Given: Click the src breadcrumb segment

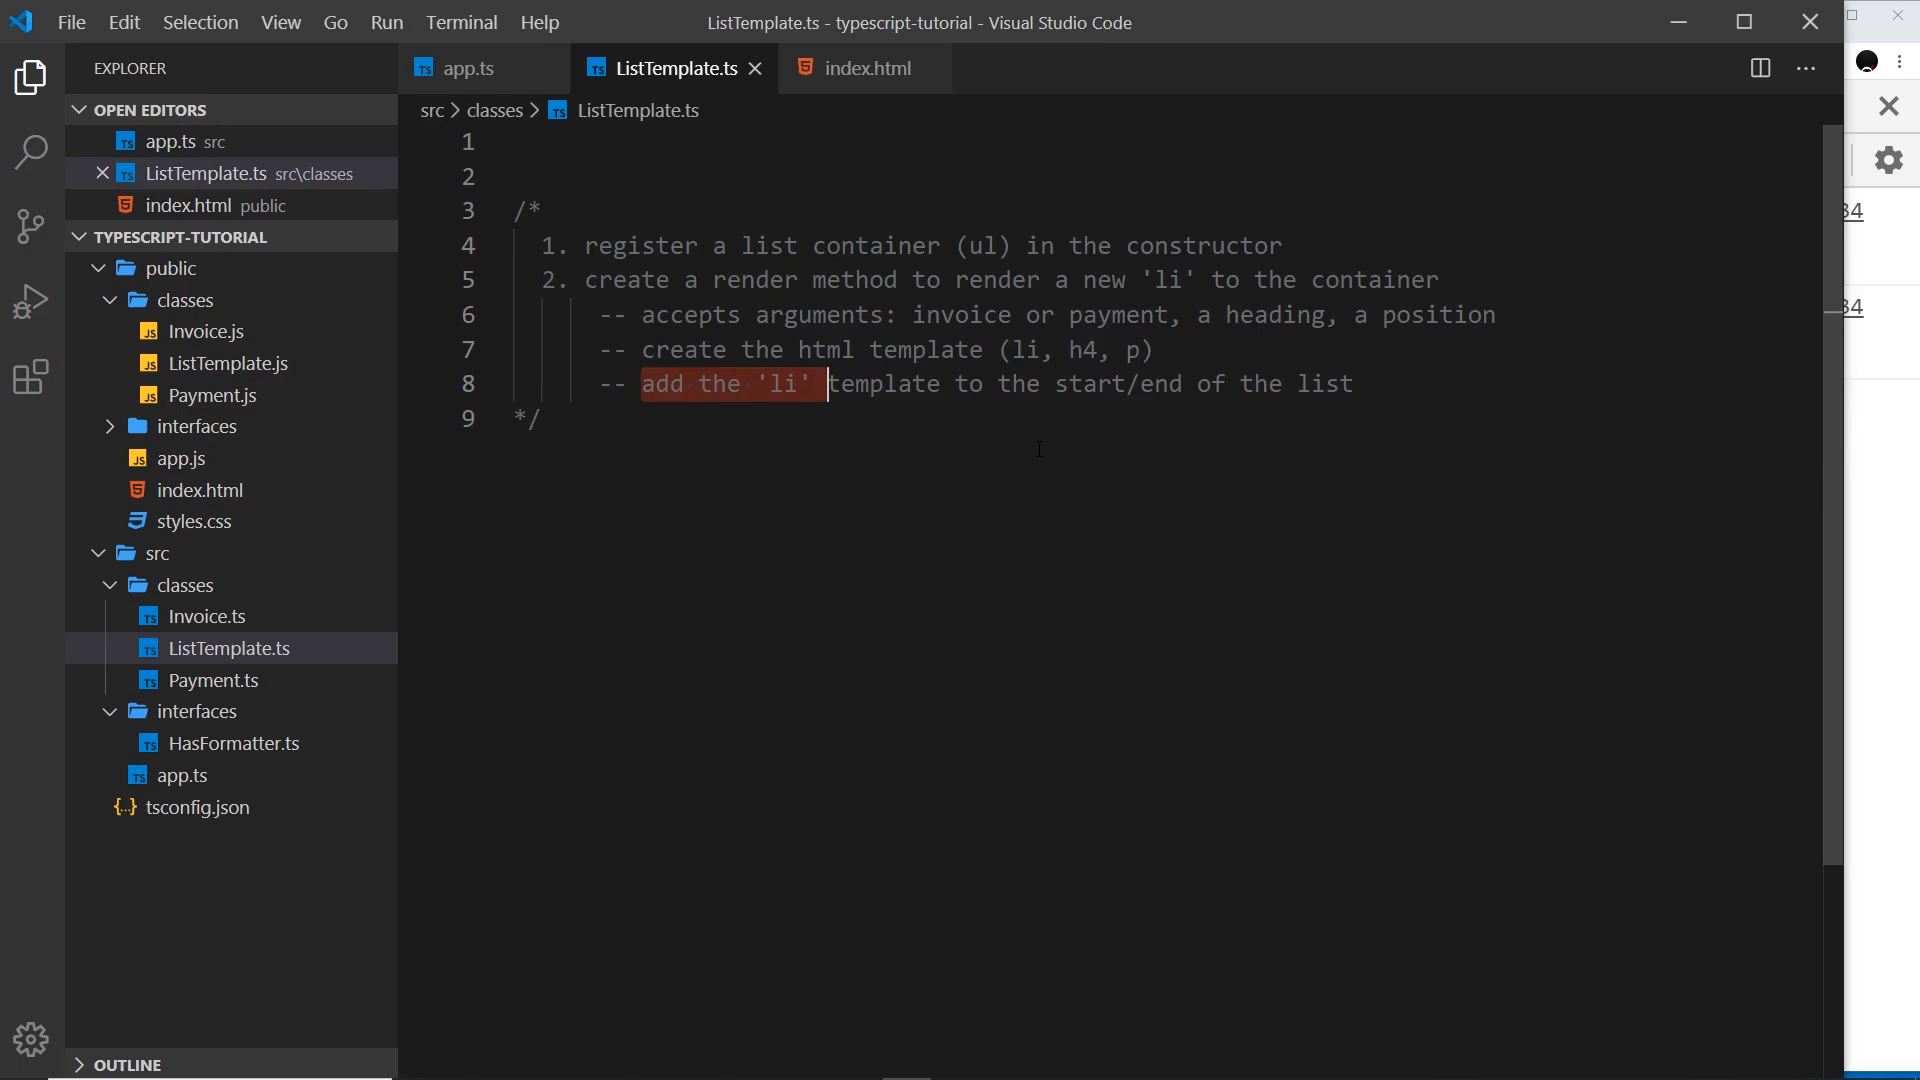Looking at the screenshot, I should (x=432, y=111).
